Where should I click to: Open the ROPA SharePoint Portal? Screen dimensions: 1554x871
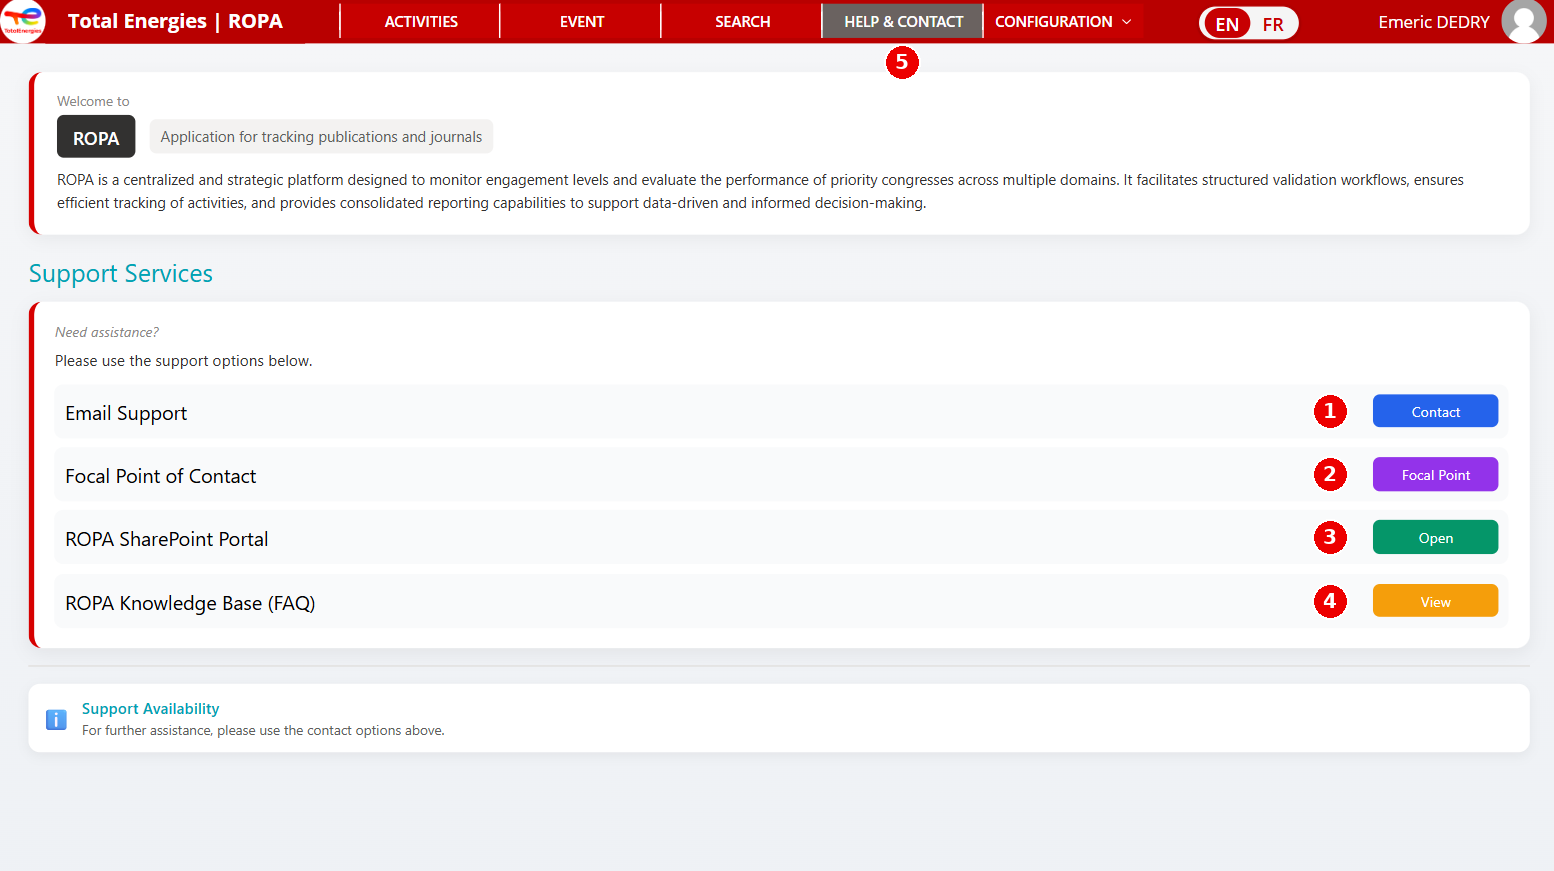click(1435, 537)
